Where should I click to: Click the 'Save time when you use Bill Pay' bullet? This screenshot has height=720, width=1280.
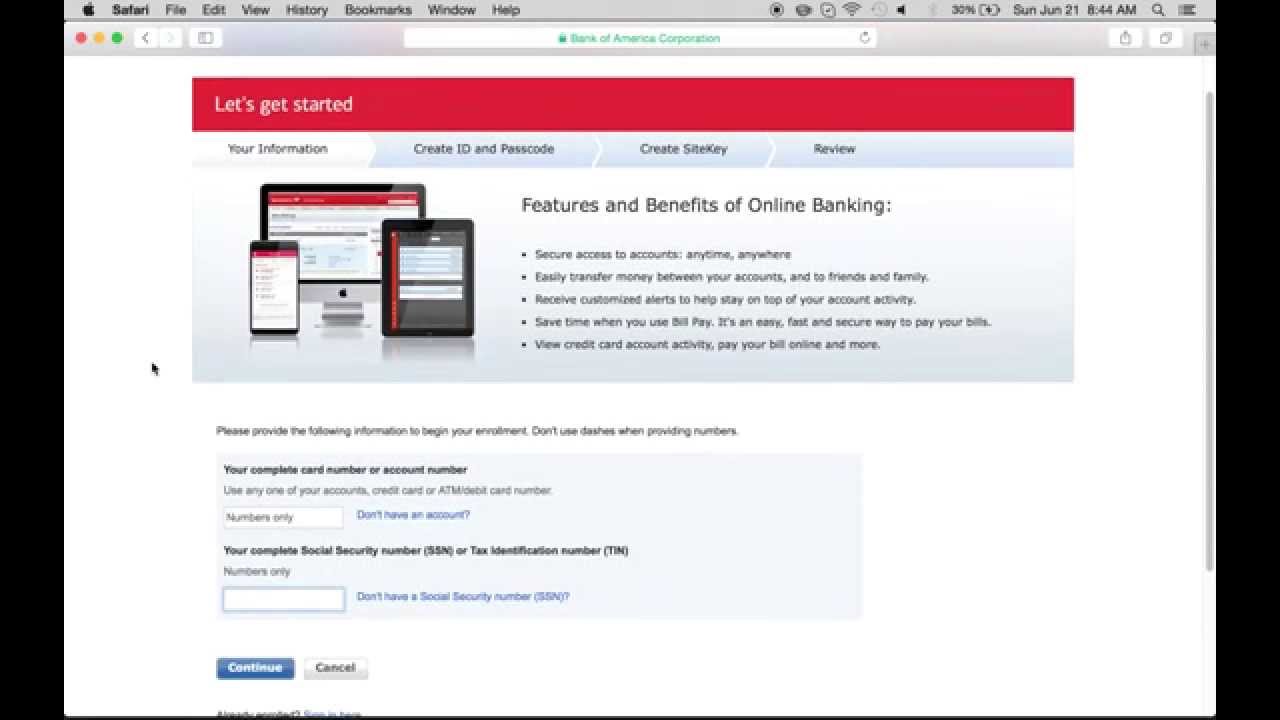point(763,322)
